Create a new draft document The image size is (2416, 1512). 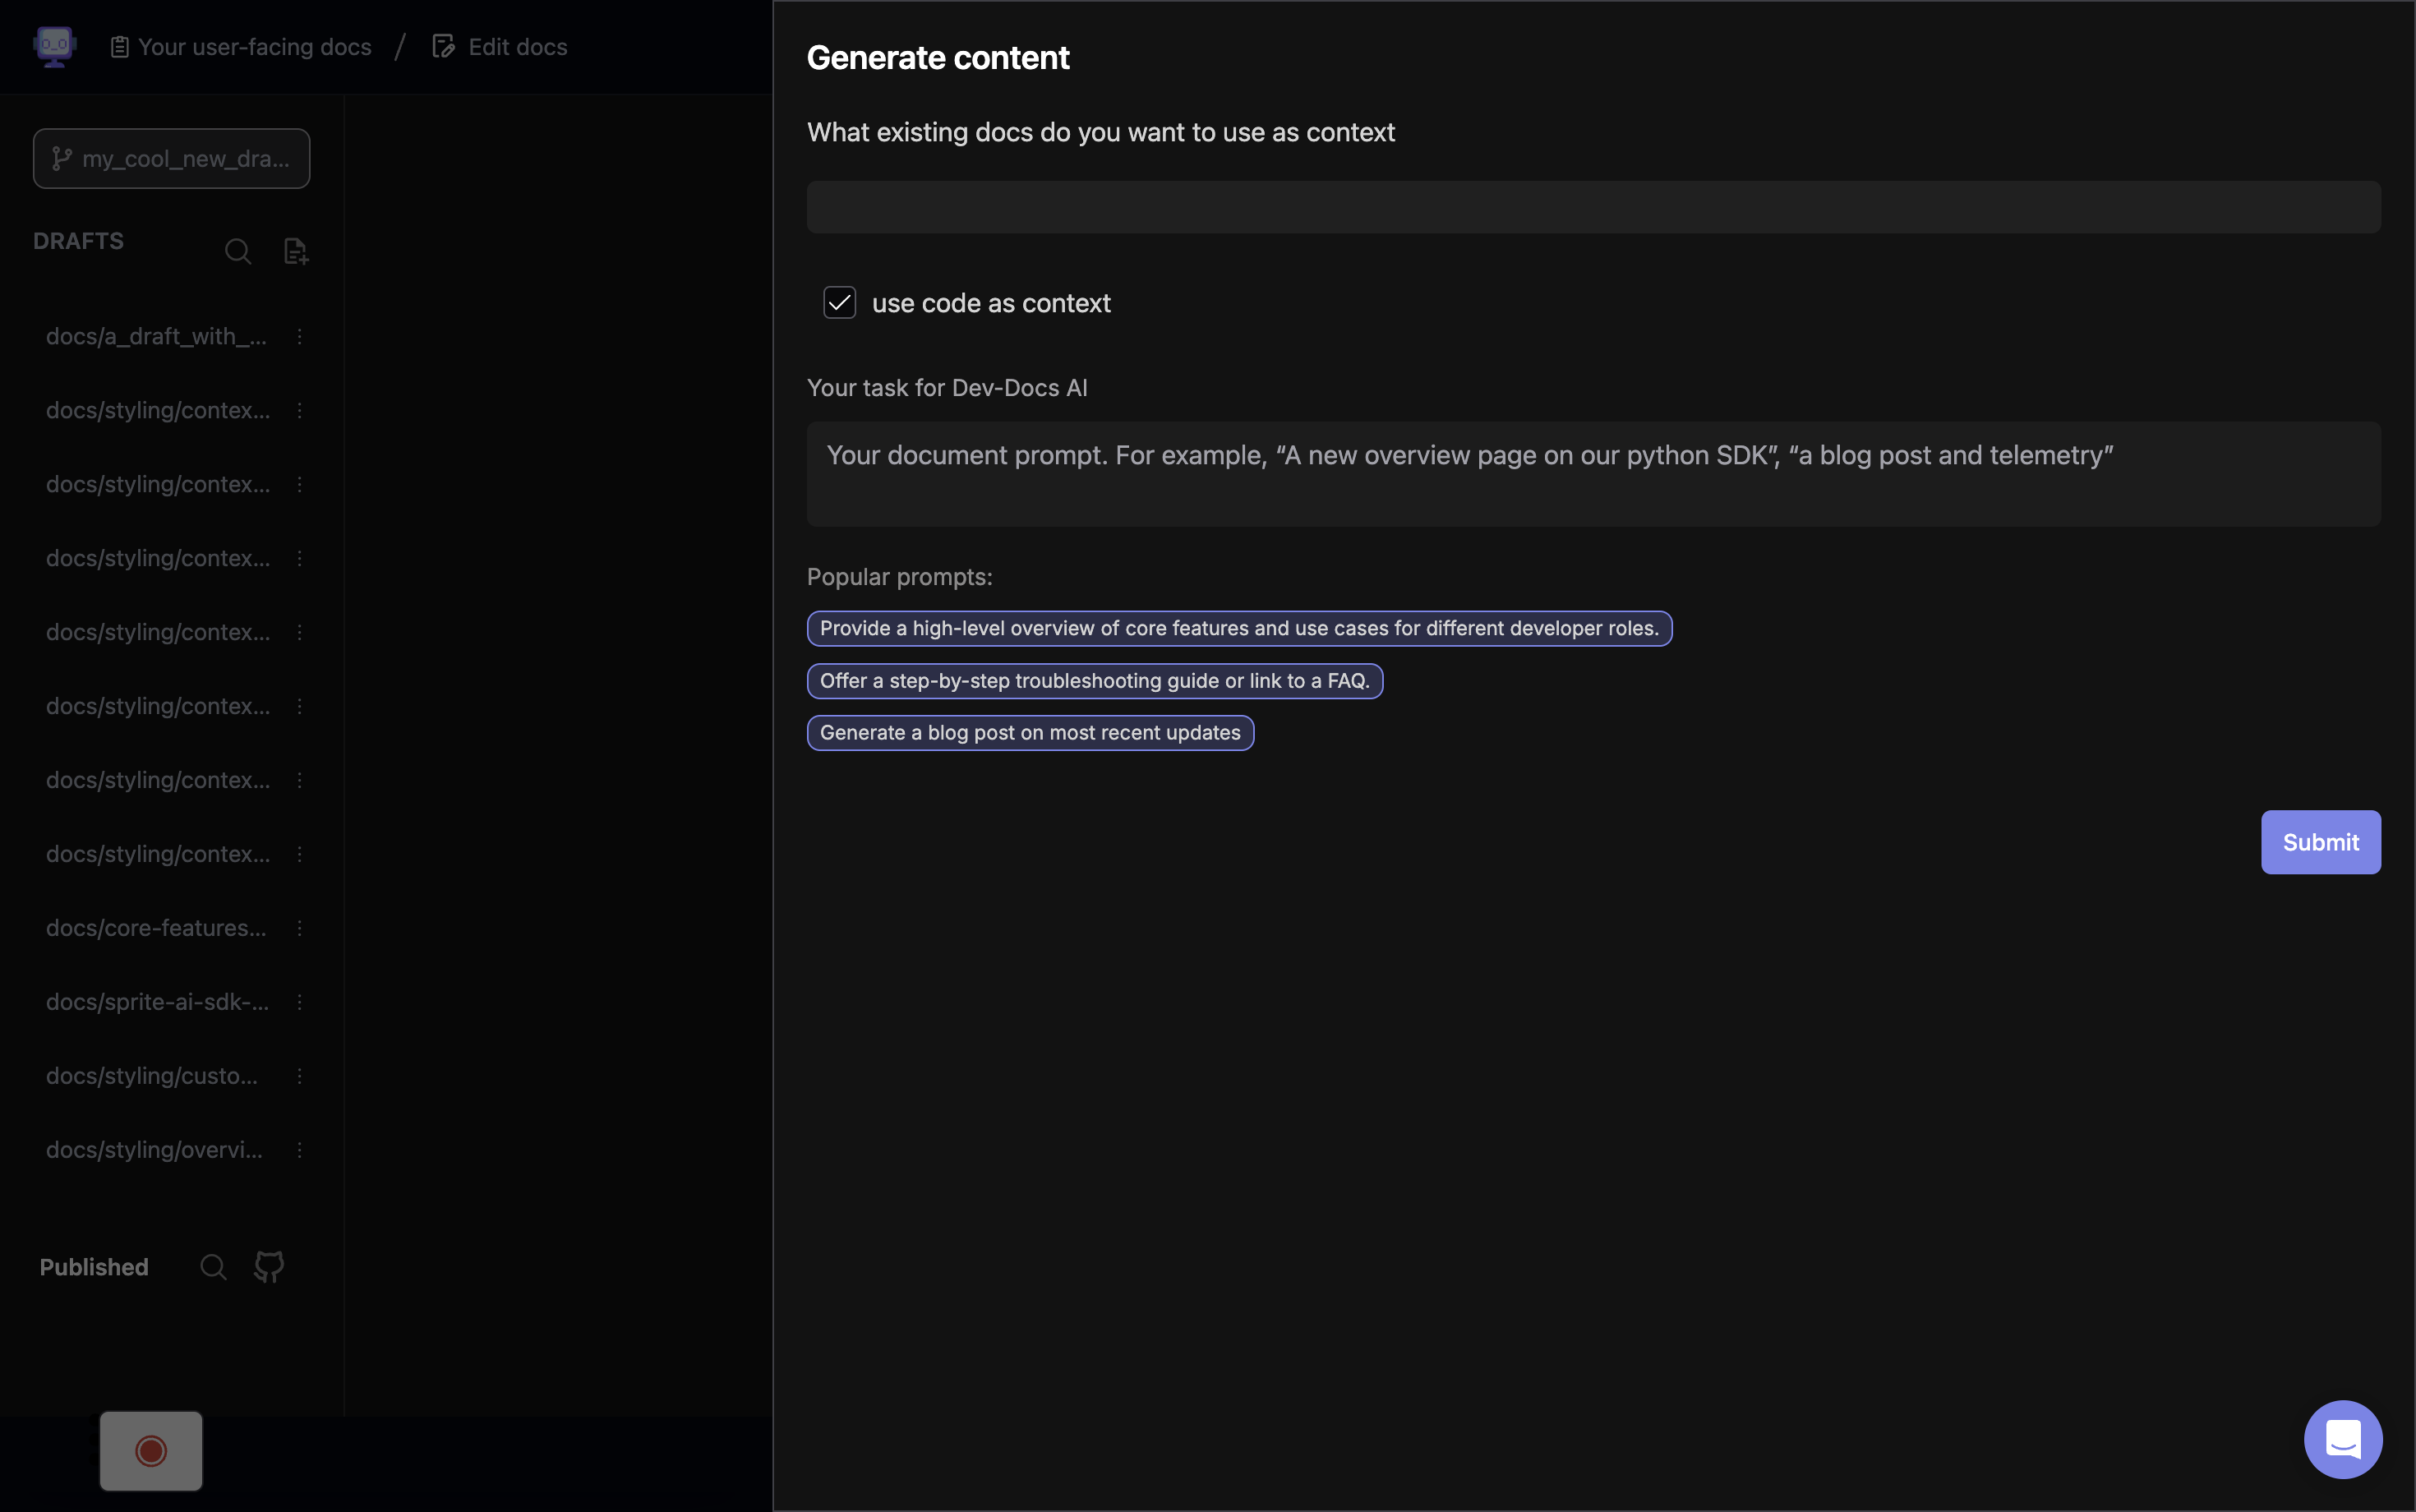[x=295, y=251]
